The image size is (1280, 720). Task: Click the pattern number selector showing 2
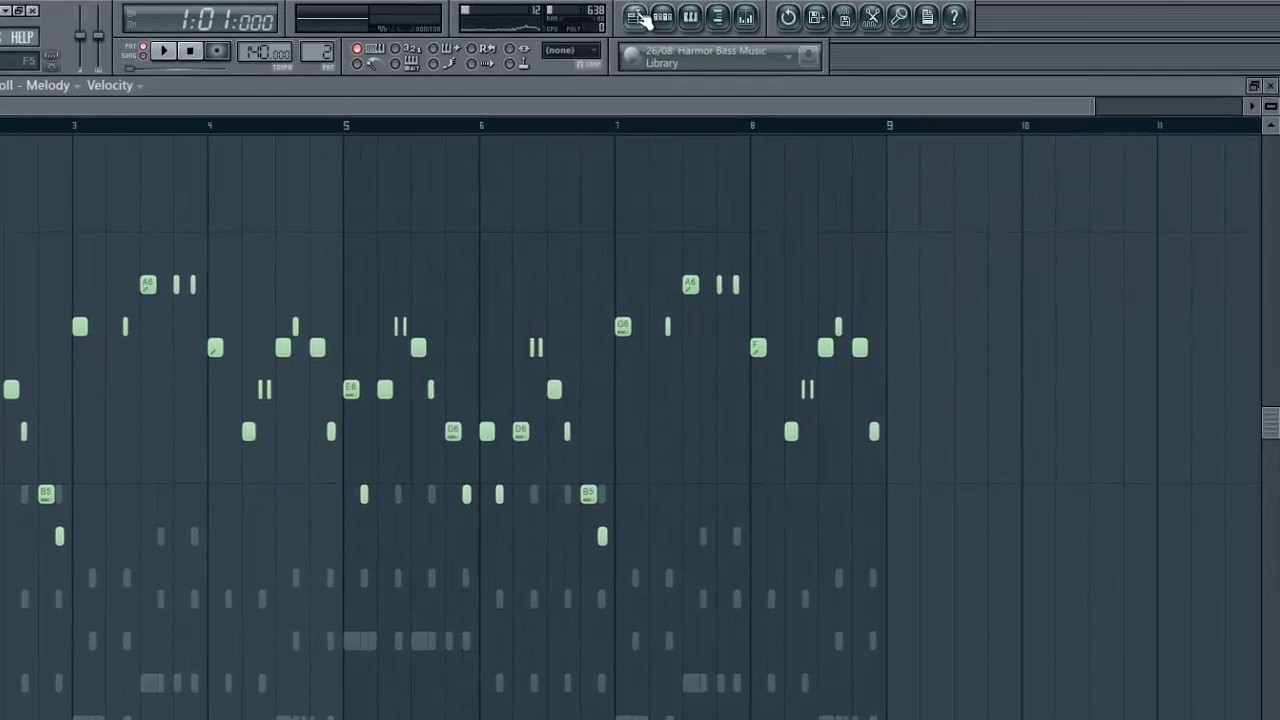pyautogui.click(x=317, y=52)
